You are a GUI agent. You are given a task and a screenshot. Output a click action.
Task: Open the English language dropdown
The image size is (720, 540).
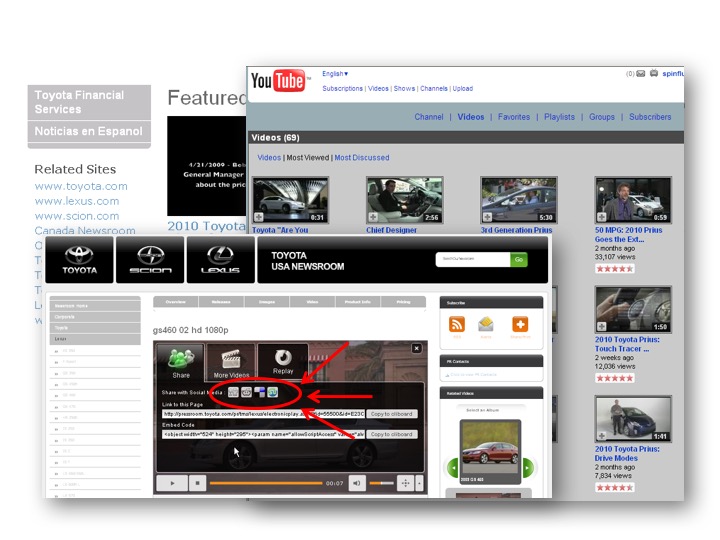(x=335, y=73)
